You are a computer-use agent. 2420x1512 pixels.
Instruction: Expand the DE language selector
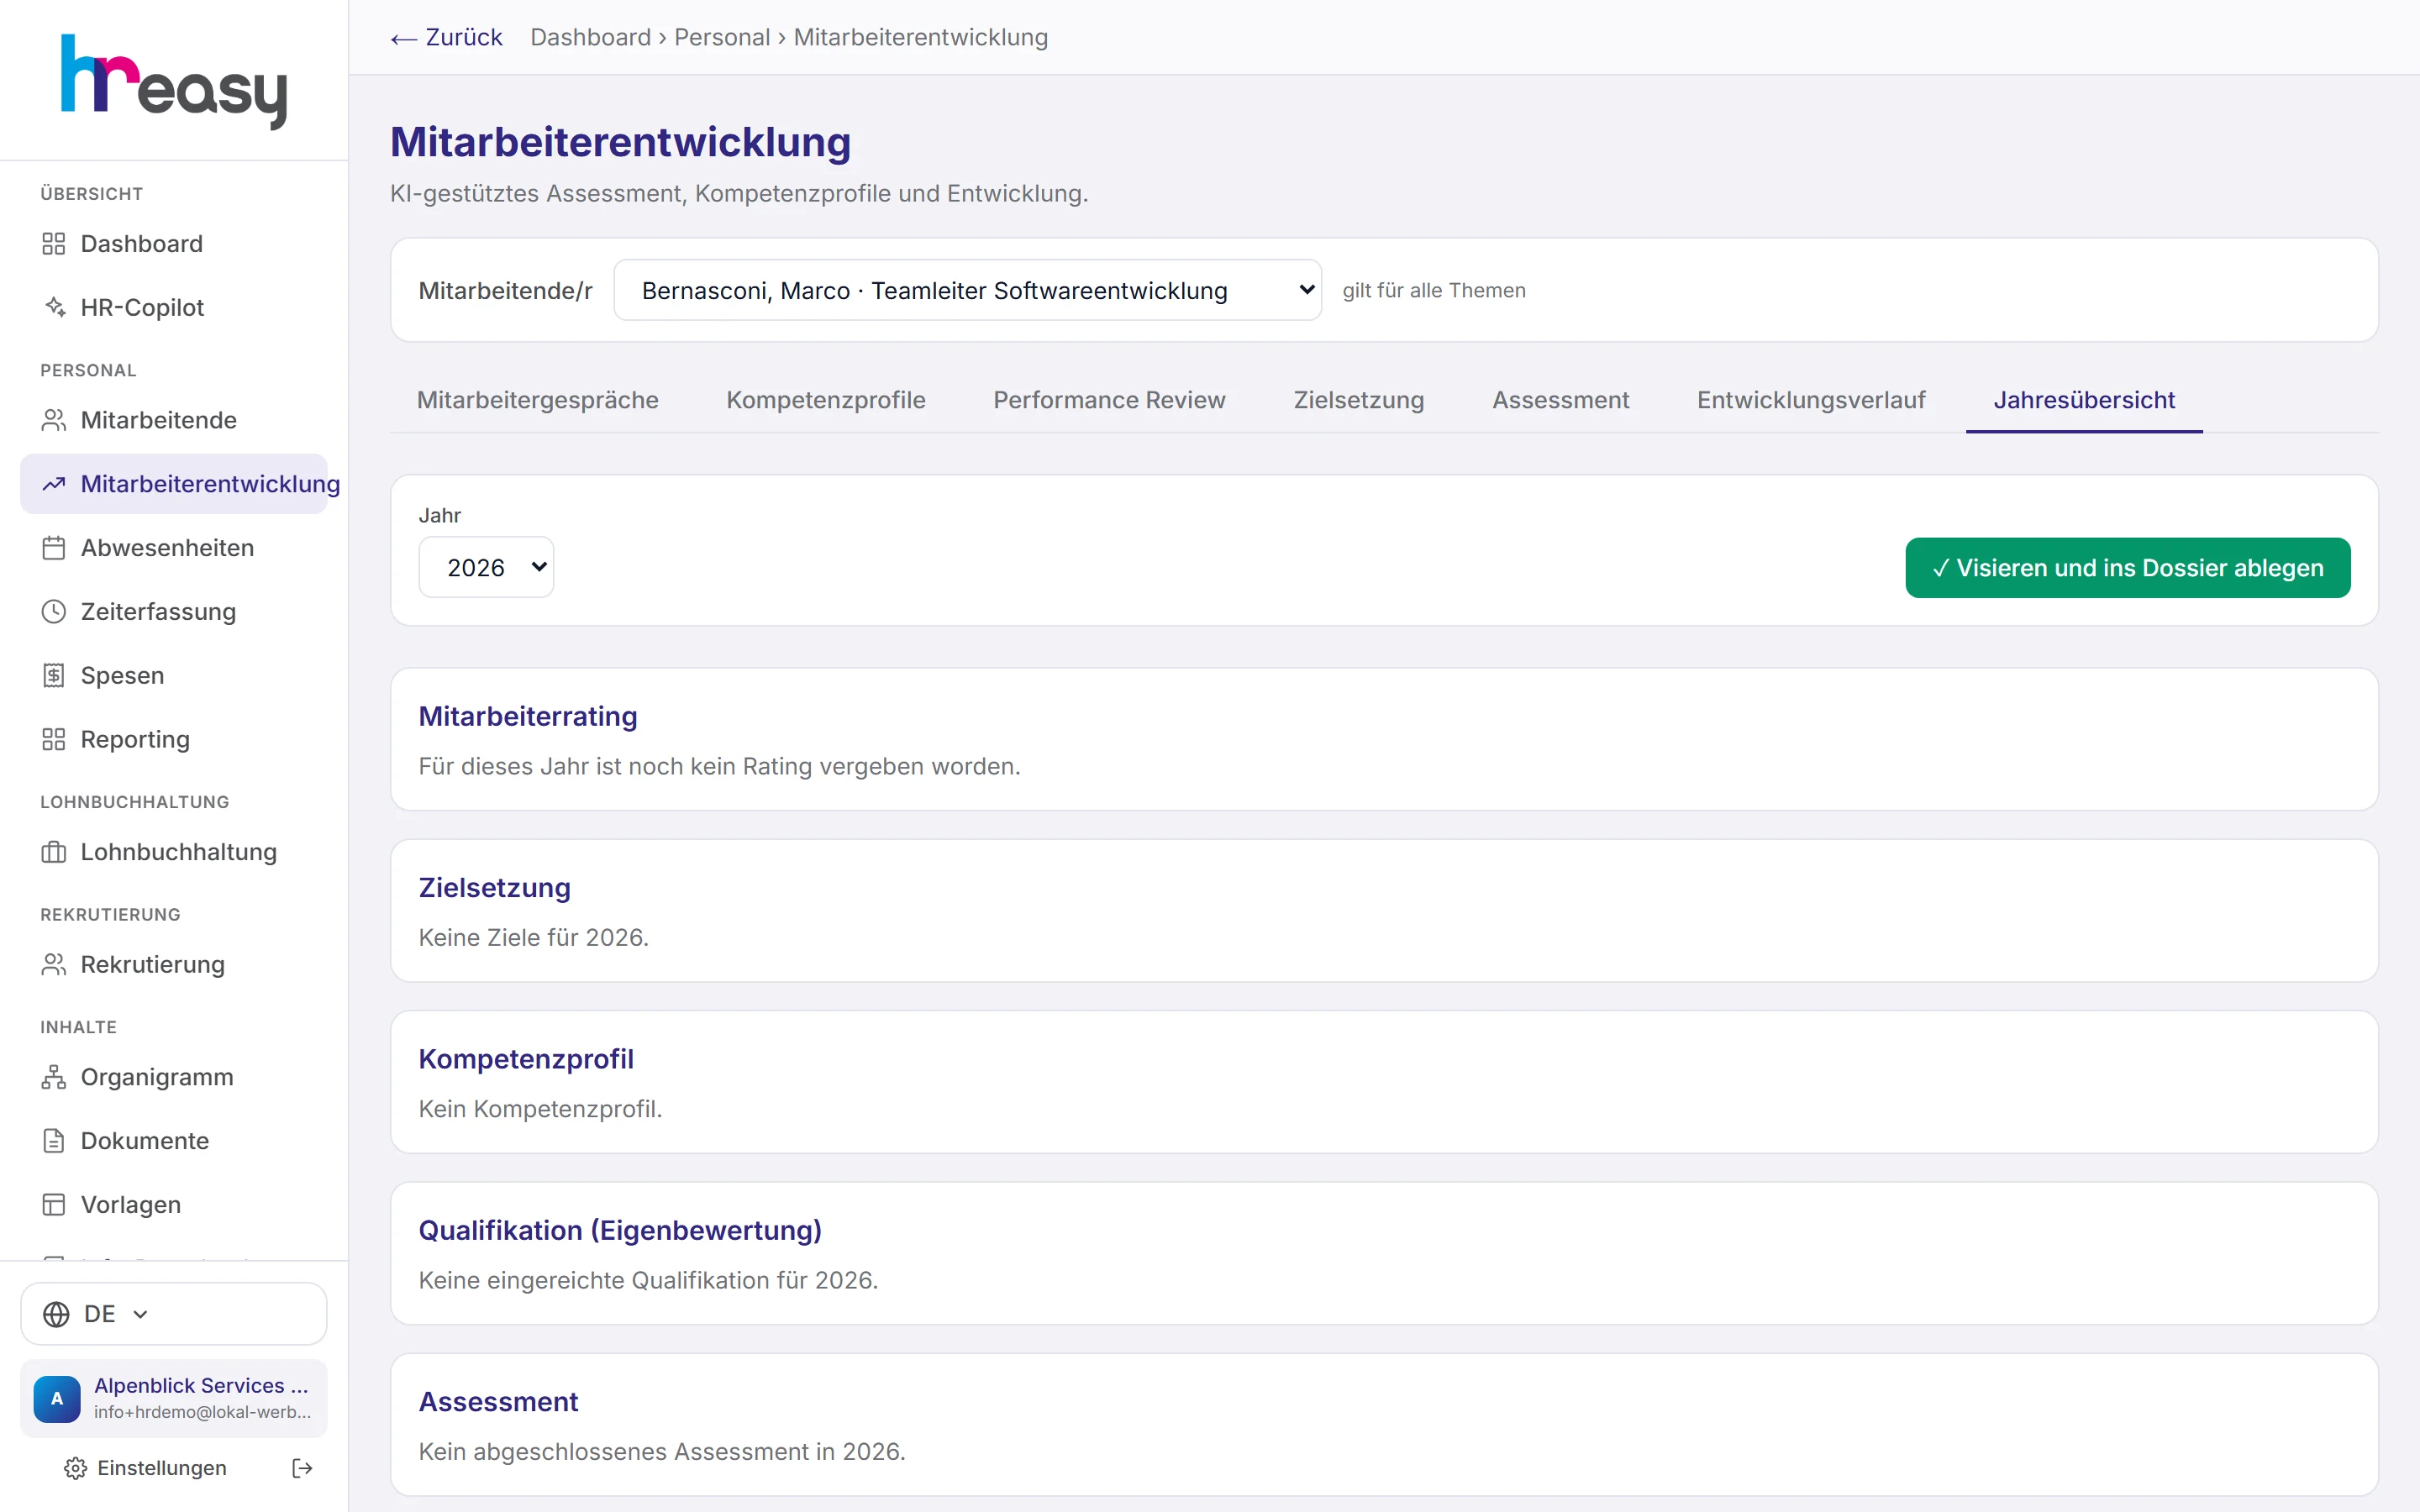(x=174, y=1314)
